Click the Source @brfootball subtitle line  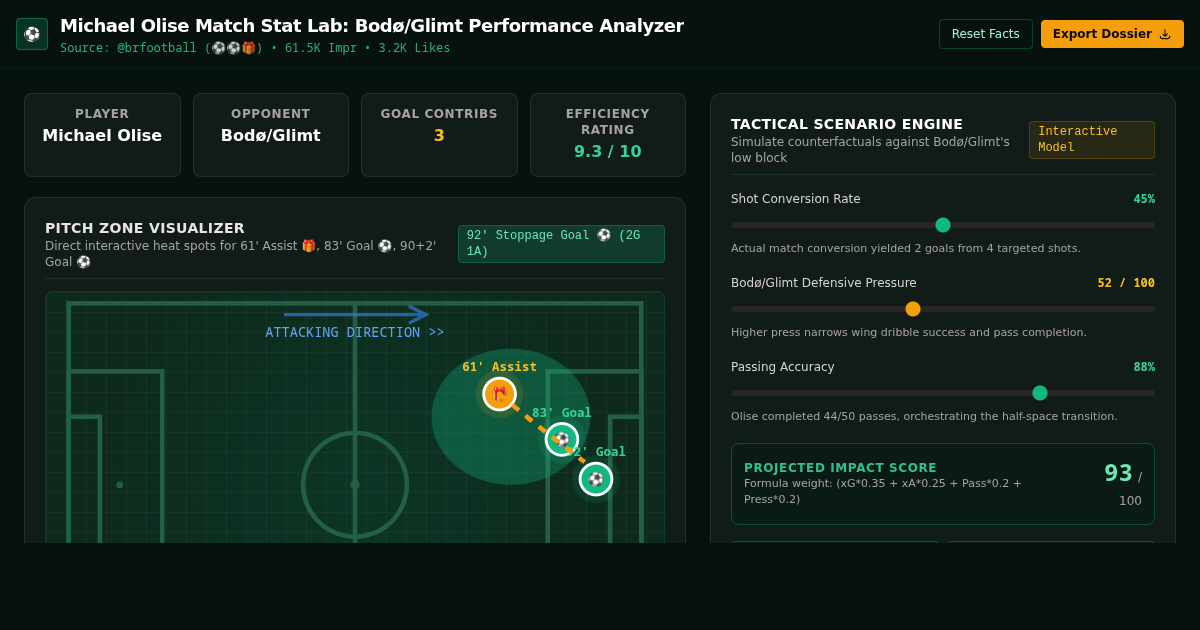click(255, 48)
